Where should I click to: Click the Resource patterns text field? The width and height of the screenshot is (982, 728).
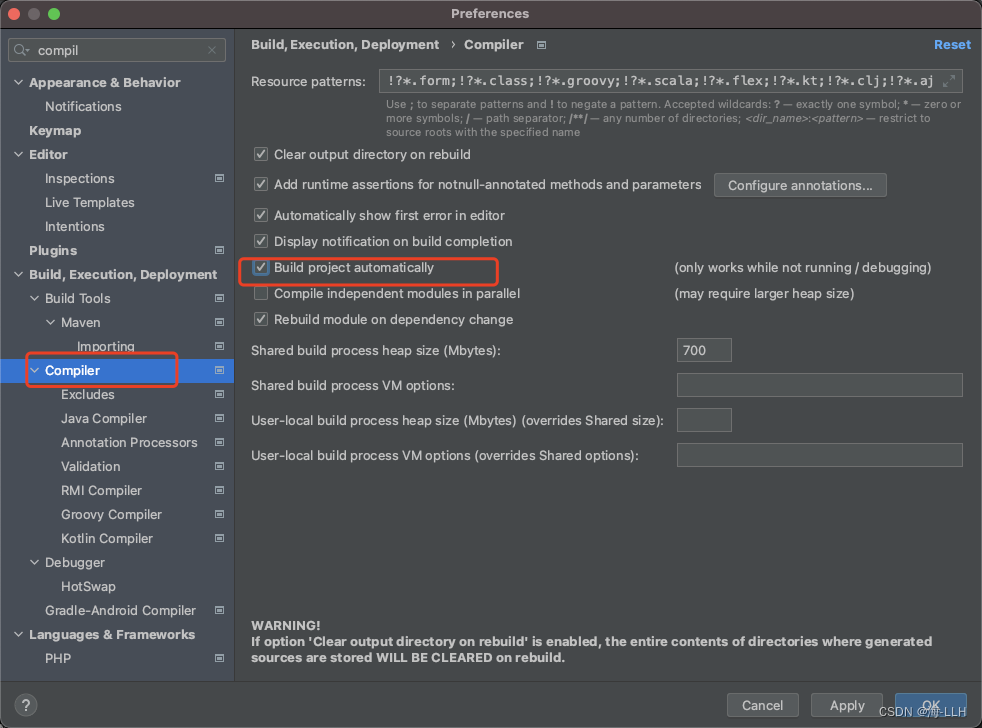coord(670,81)
